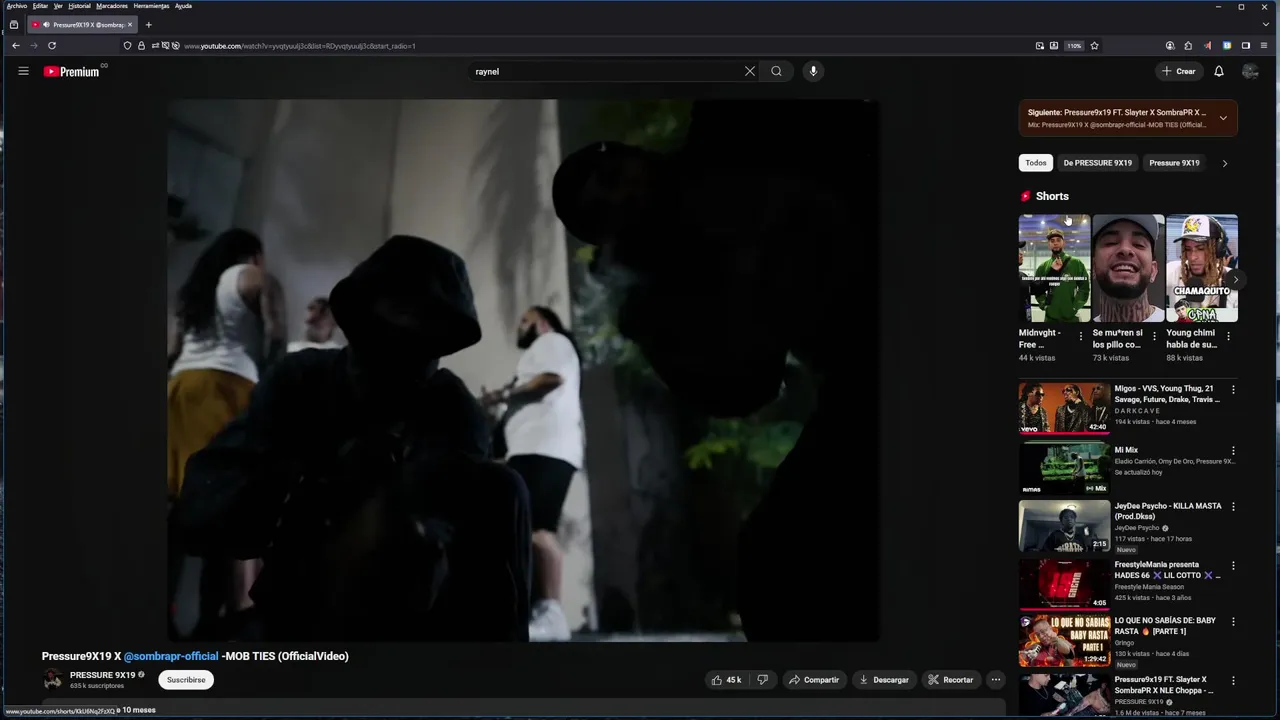Image resolution: width=1280 pixels, height=720 pixels.
Task: Open the Crear button
Action: pos(1178,71)
